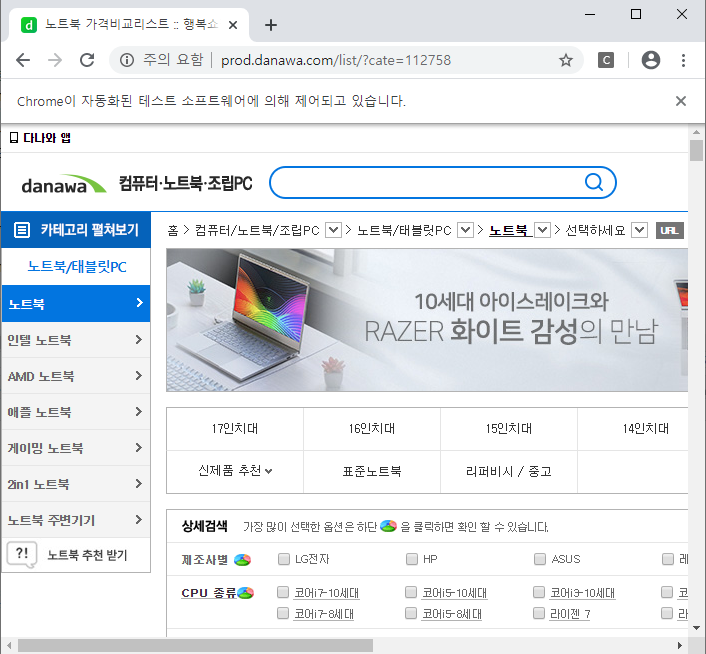Viewport: 706px width, 654px height.
Task: Open a new browser tab
Action: (x=271, y=25)
